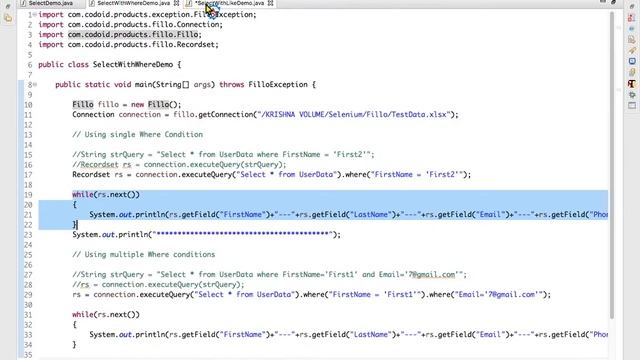640x360 pixels.
Task: Click the restore icon atop the right trim stack
Action: 632,7
